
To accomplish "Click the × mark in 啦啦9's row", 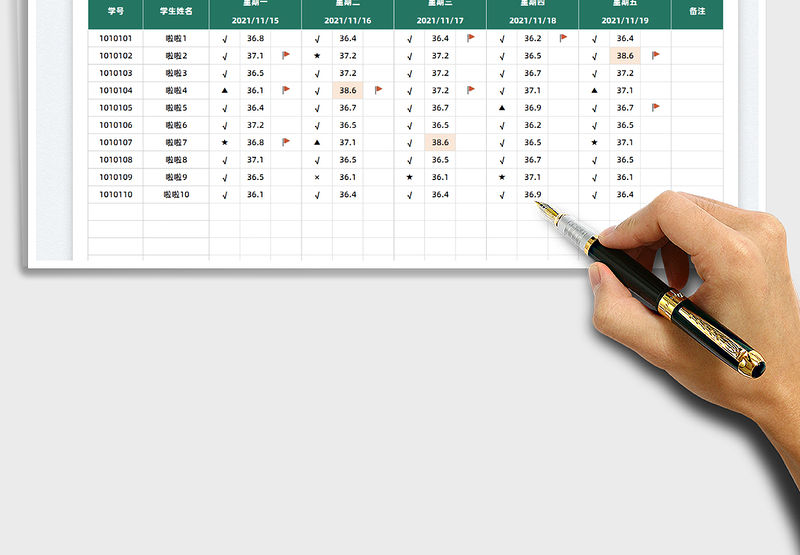I will click(317, 178).
